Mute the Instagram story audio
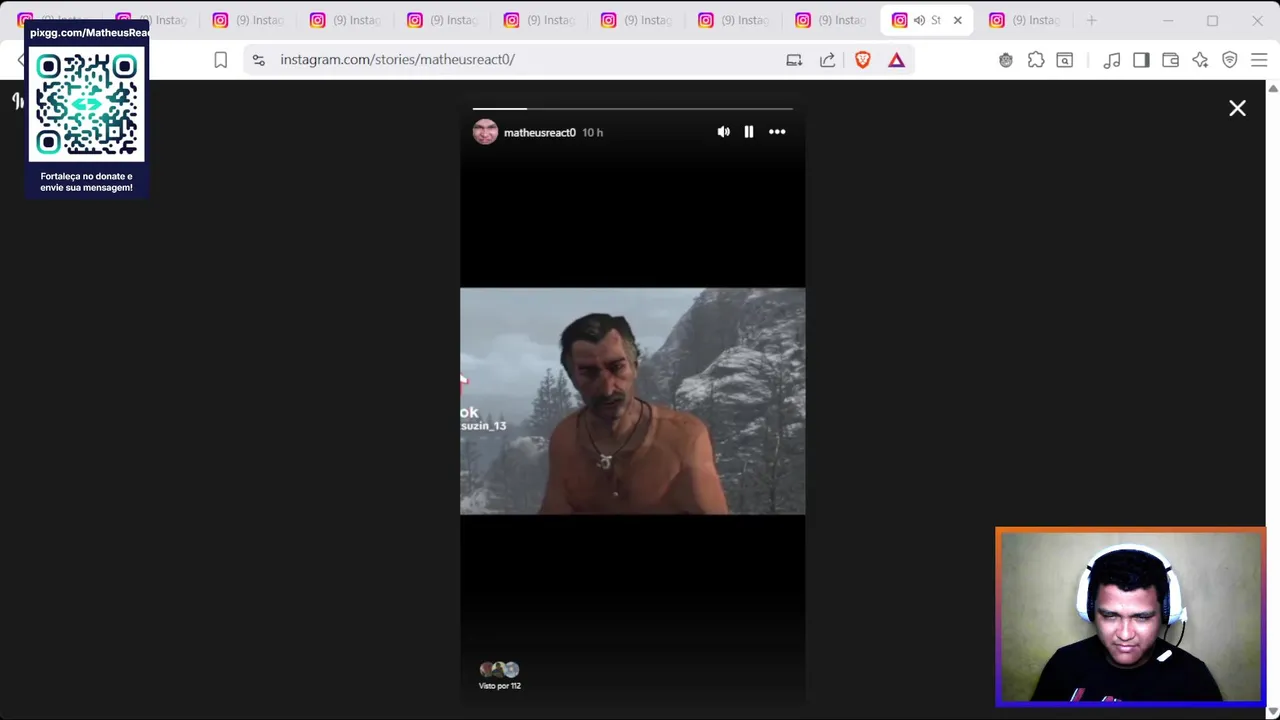 tap(723, 132)
